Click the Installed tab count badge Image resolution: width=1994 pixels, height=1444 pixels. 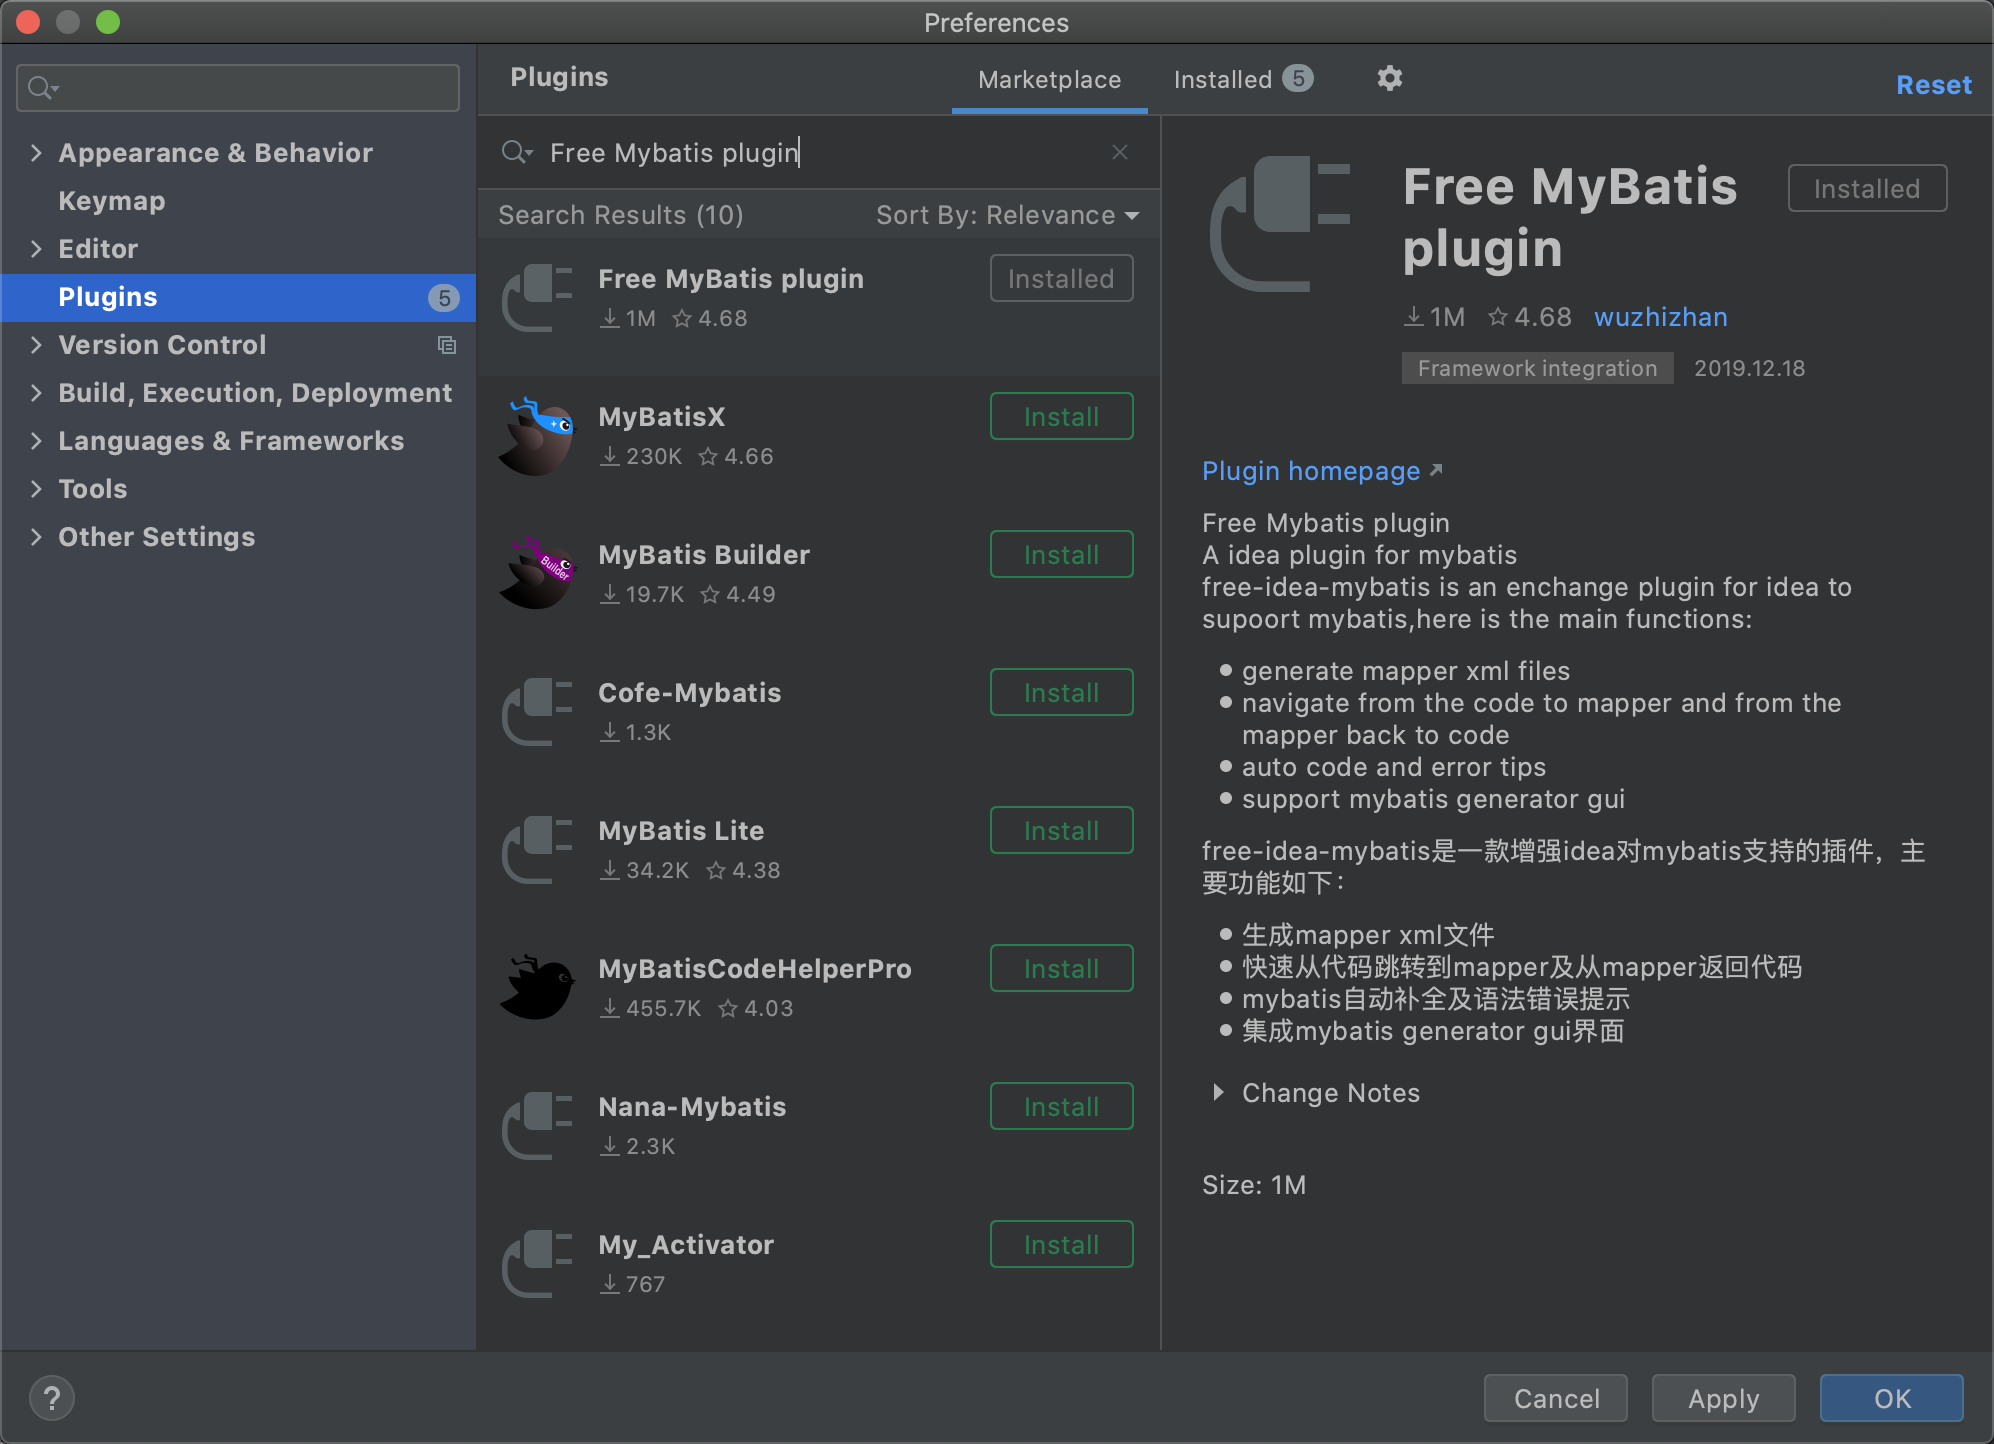click(1298, 78)
